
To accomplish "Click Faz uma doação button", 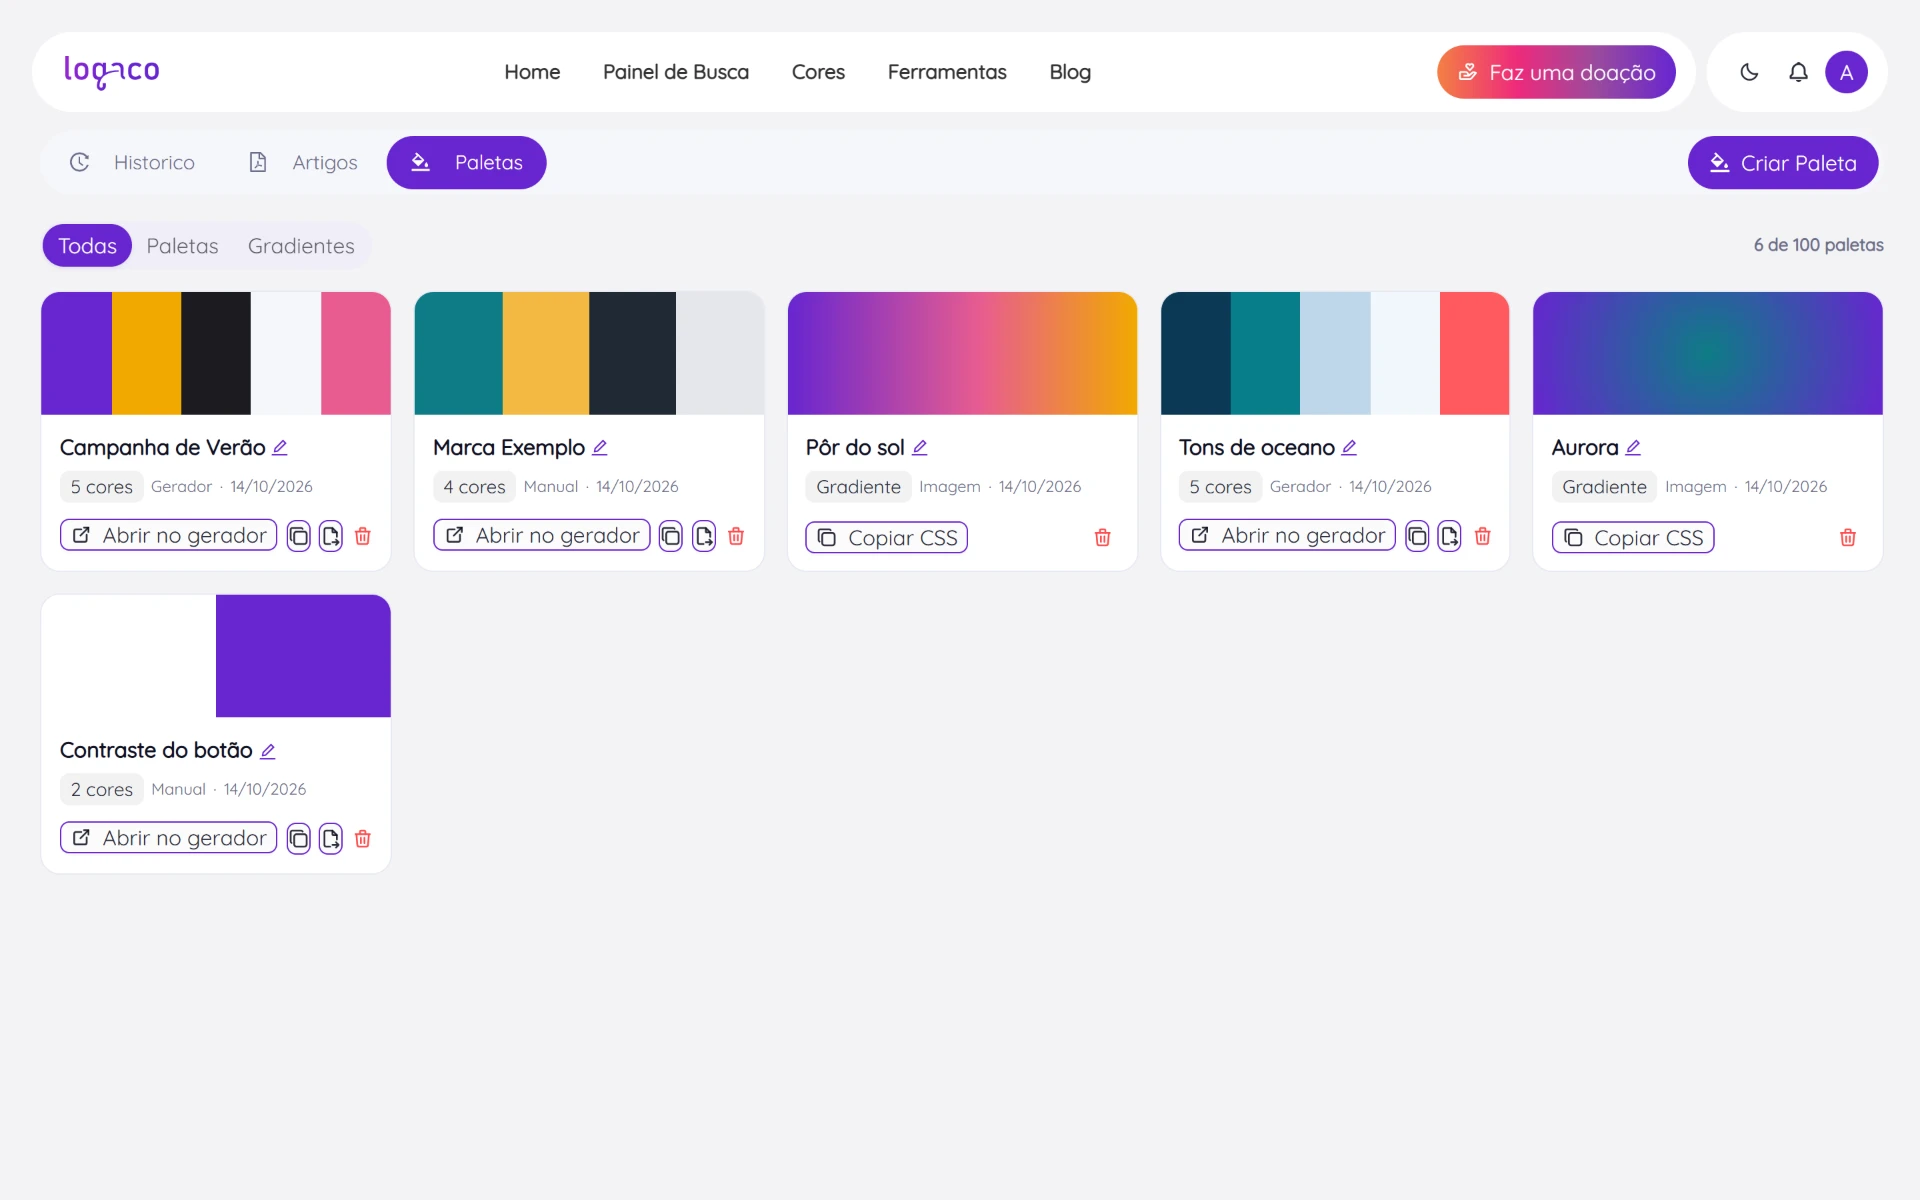I will click(1556, 72).
